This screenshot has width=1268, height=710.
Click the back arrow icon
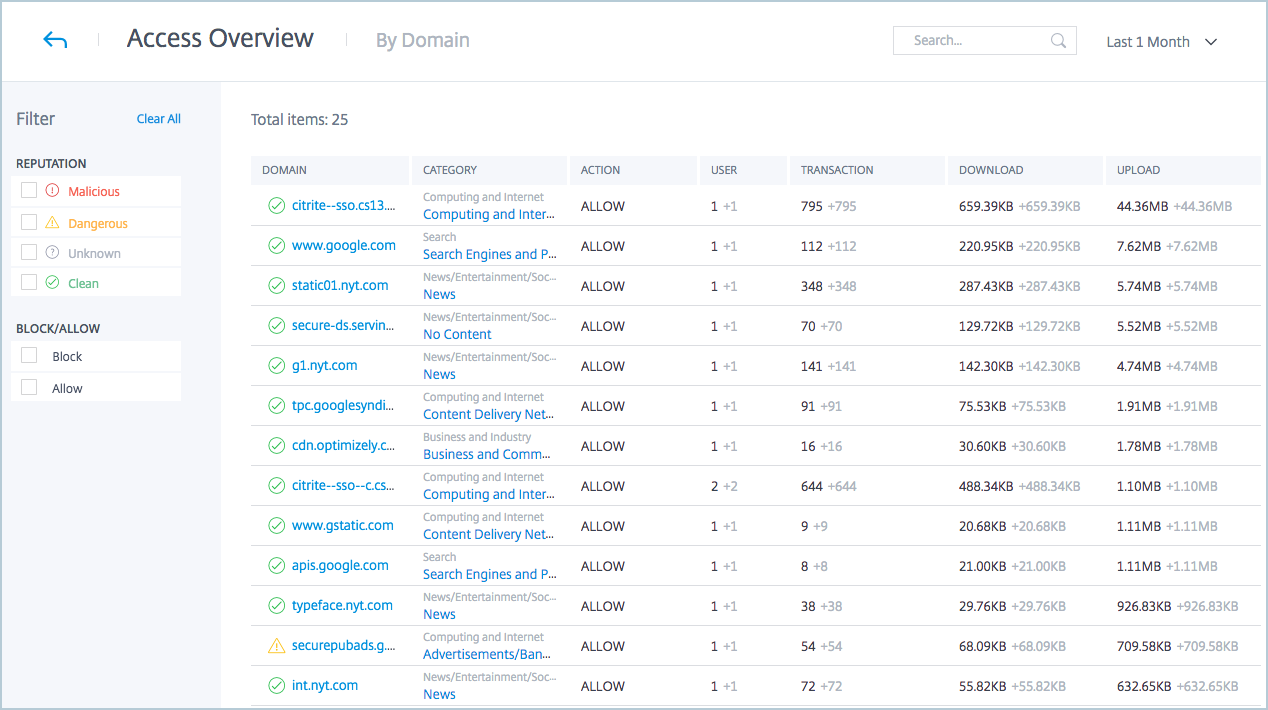point(55,41)
